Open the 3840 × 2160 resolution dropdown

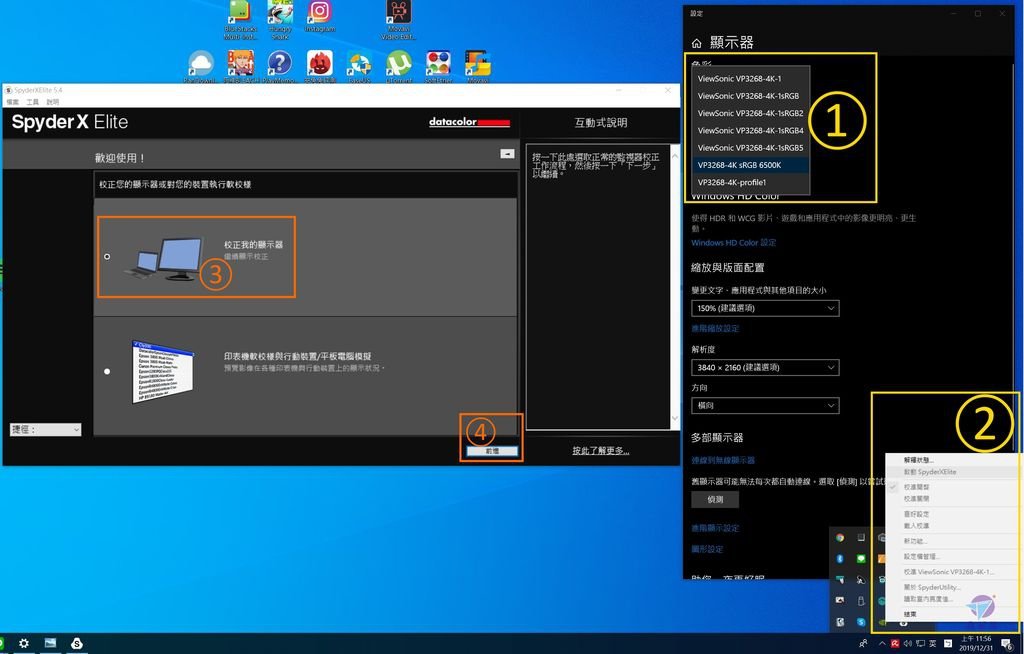coord(765,367)
